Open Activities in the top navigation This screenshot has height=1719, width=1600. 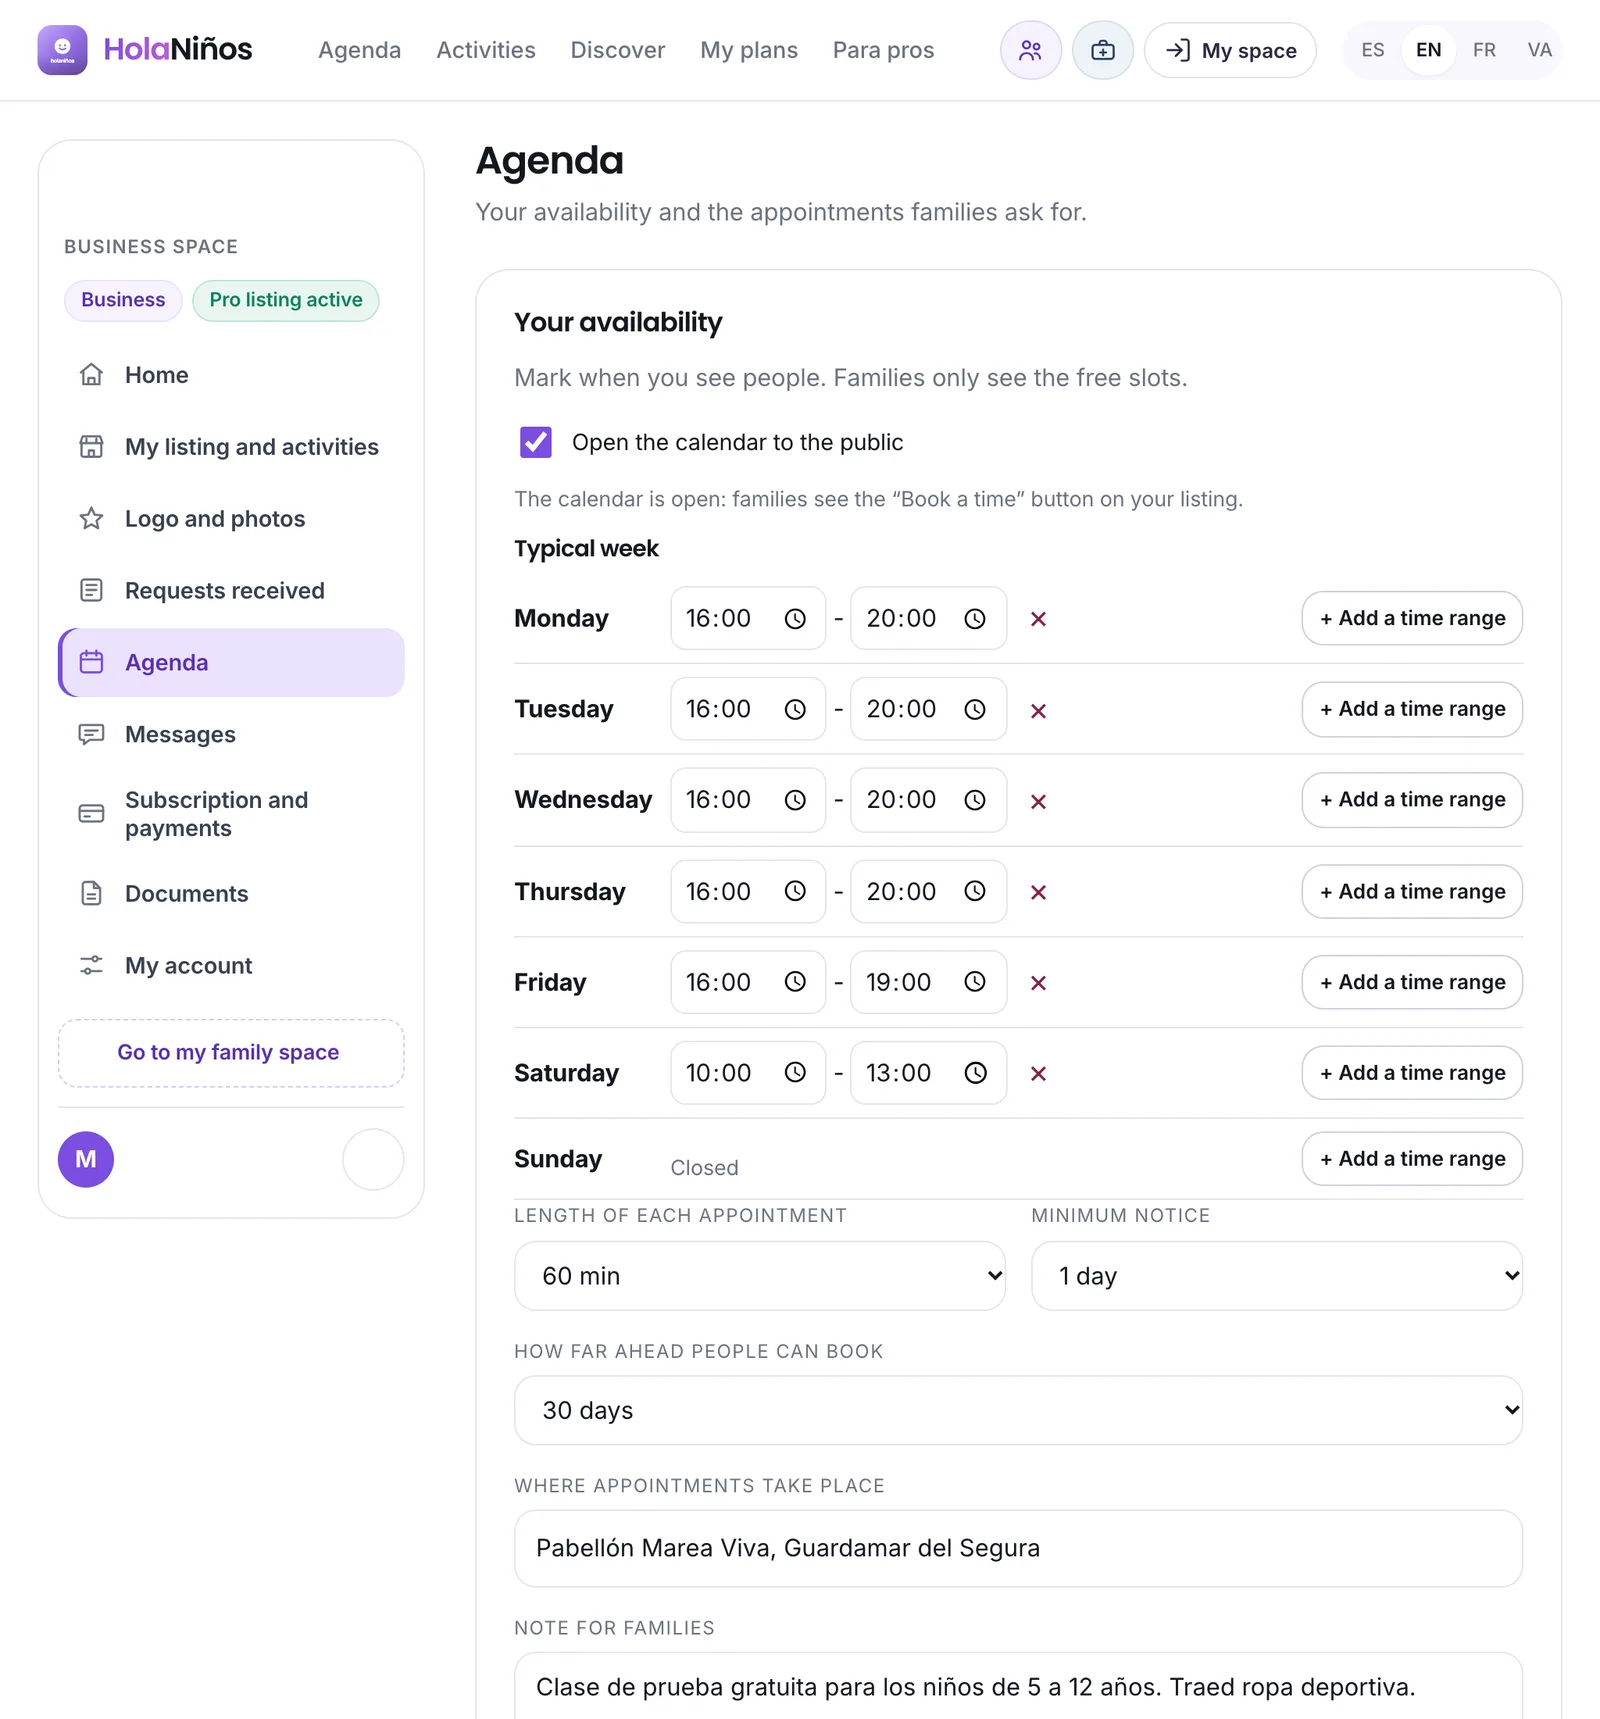tap(486, 50)
